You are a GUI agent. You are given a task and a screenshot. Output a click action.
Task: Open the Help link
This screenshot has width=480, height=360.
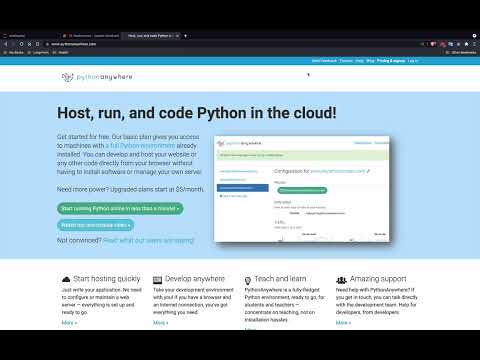[x=359, y=61]
